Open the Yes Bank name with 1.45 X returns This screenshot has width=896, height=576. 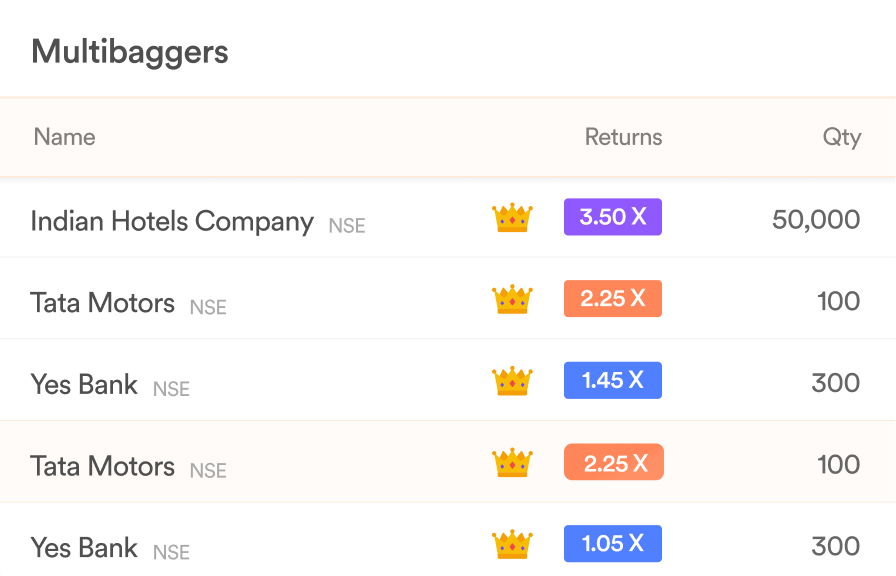84,384
